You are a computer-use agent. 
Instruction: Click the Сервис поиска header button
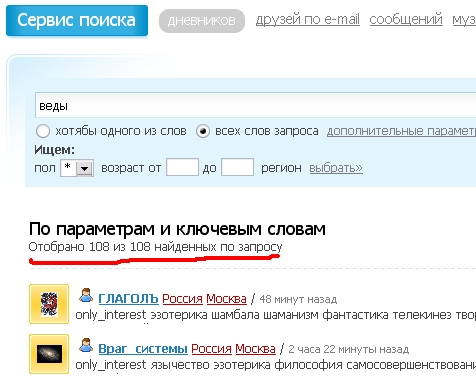point(77,20)
